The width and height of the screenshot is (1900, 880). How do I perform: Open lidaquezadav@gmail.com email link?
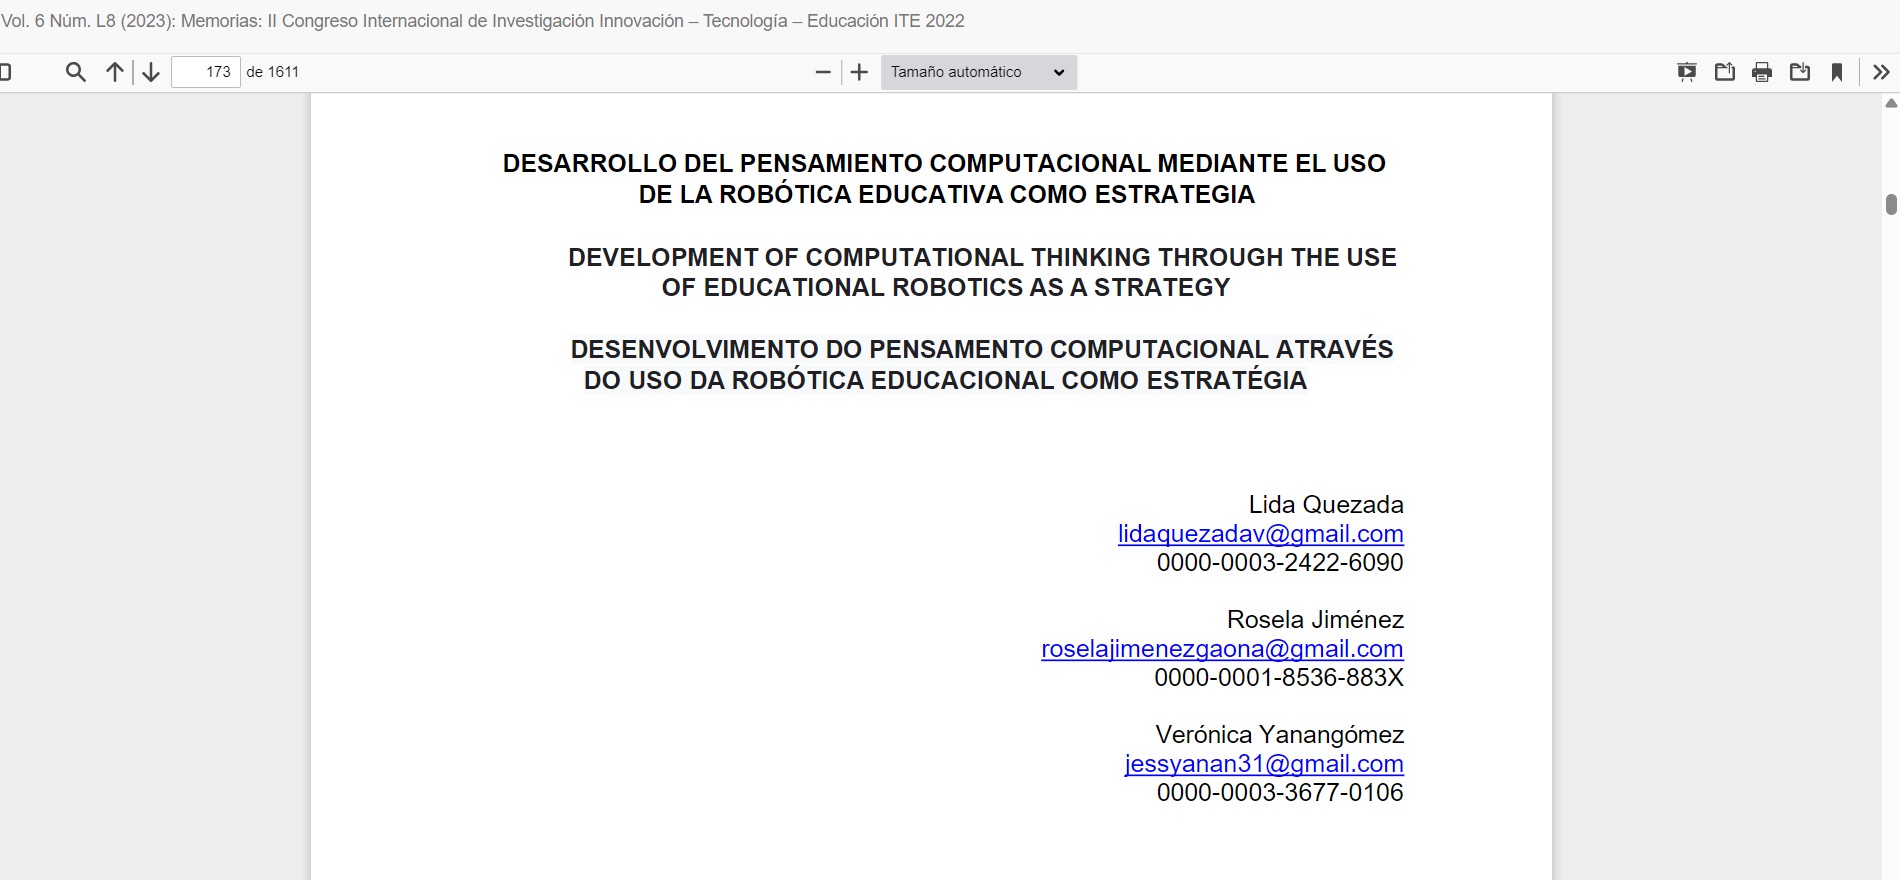[1260, 534]
